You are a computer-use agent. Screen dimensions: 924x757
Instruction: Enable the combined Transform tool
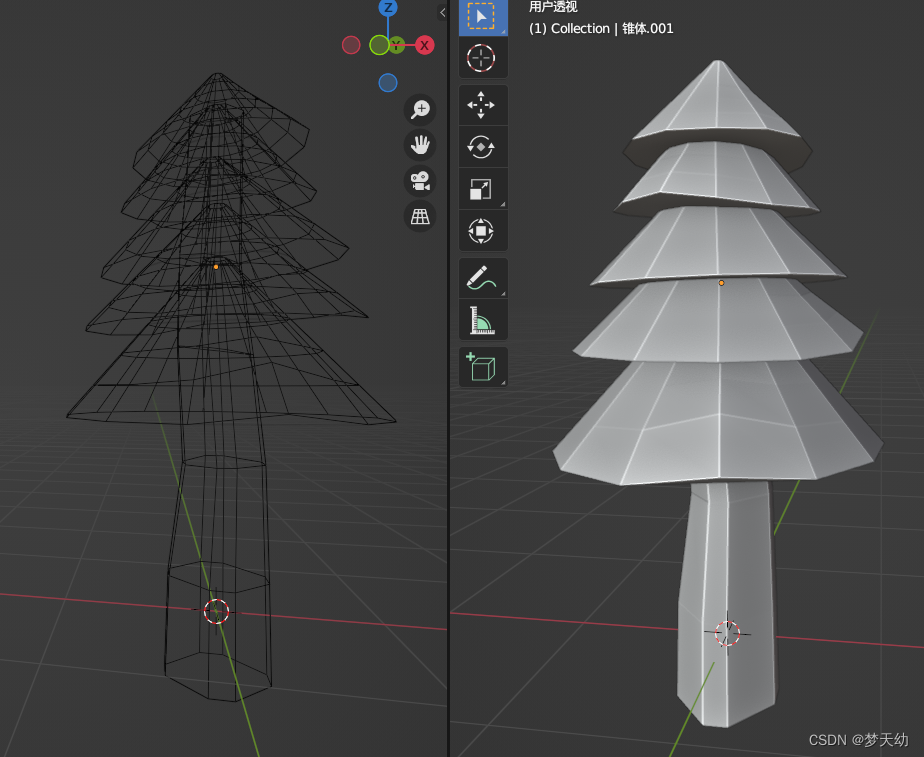483,231
